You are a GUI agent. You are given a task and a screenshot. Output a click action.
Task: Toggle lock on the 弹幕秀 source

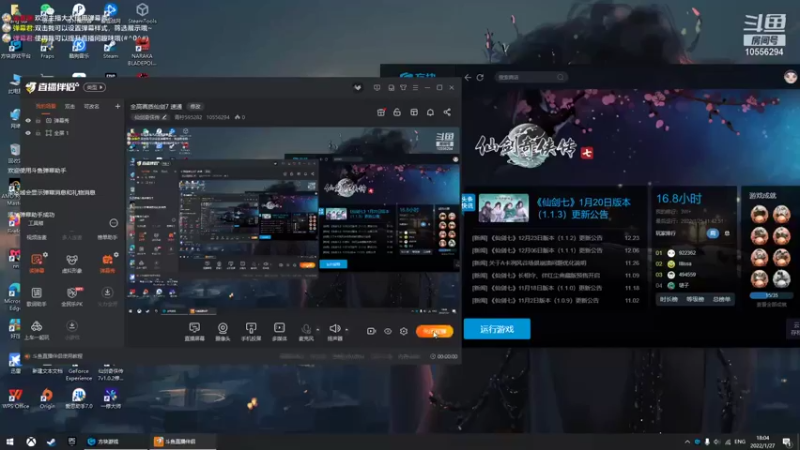click(38, 120)
